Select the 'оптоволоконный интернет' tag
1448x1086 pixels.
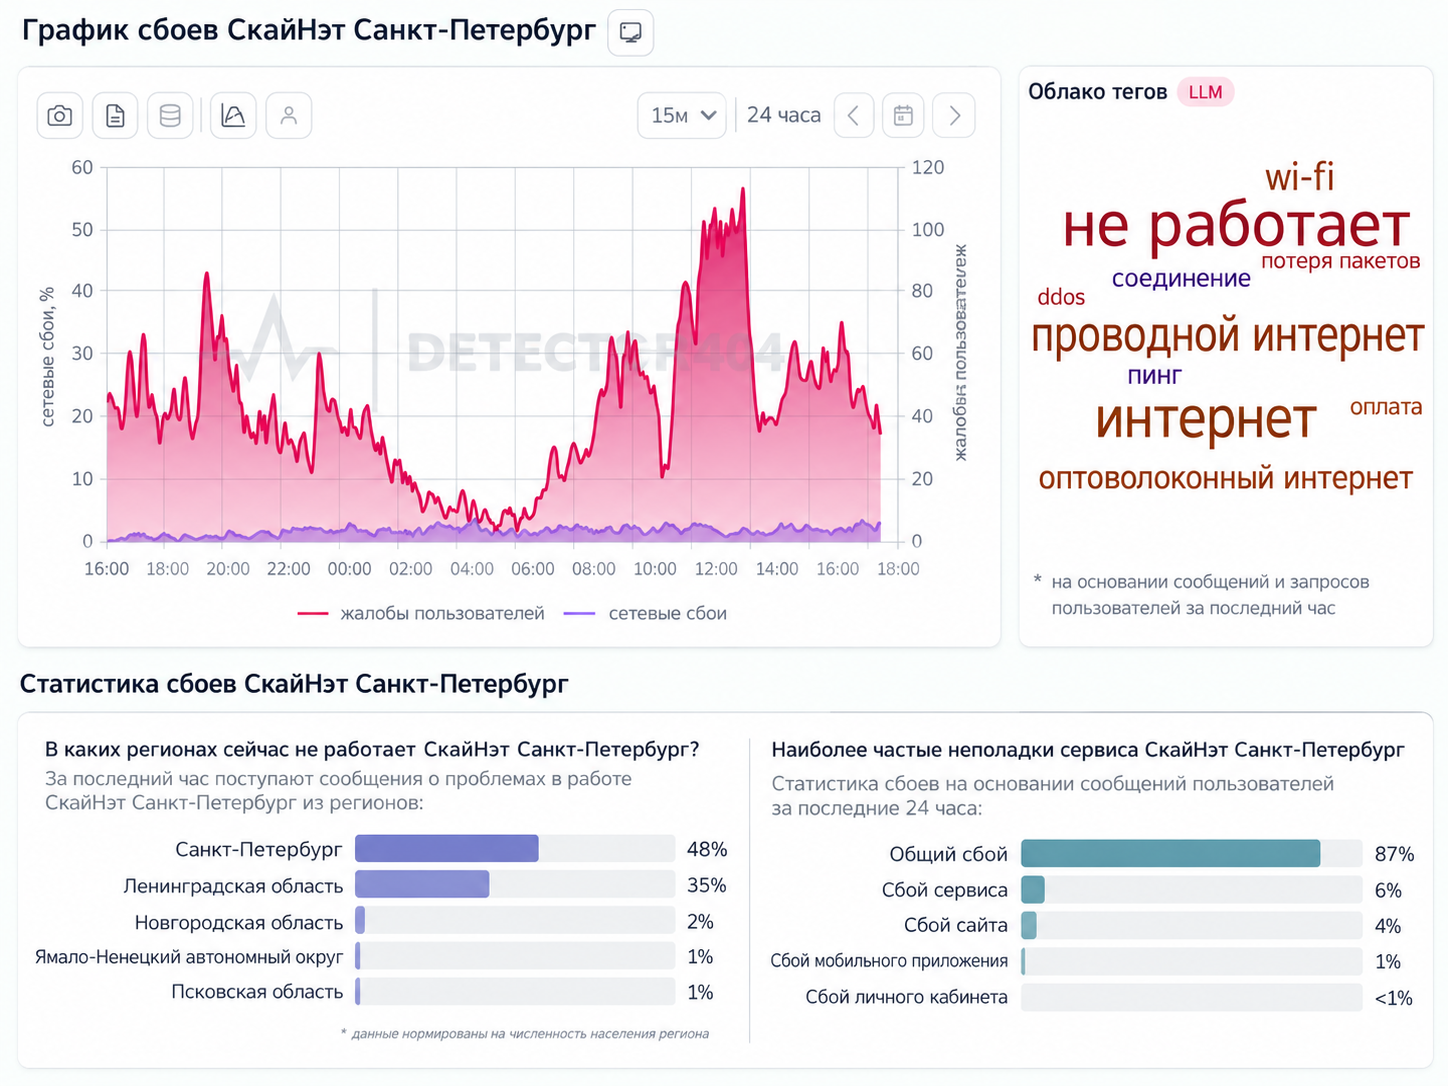(x=1225, y=478)
